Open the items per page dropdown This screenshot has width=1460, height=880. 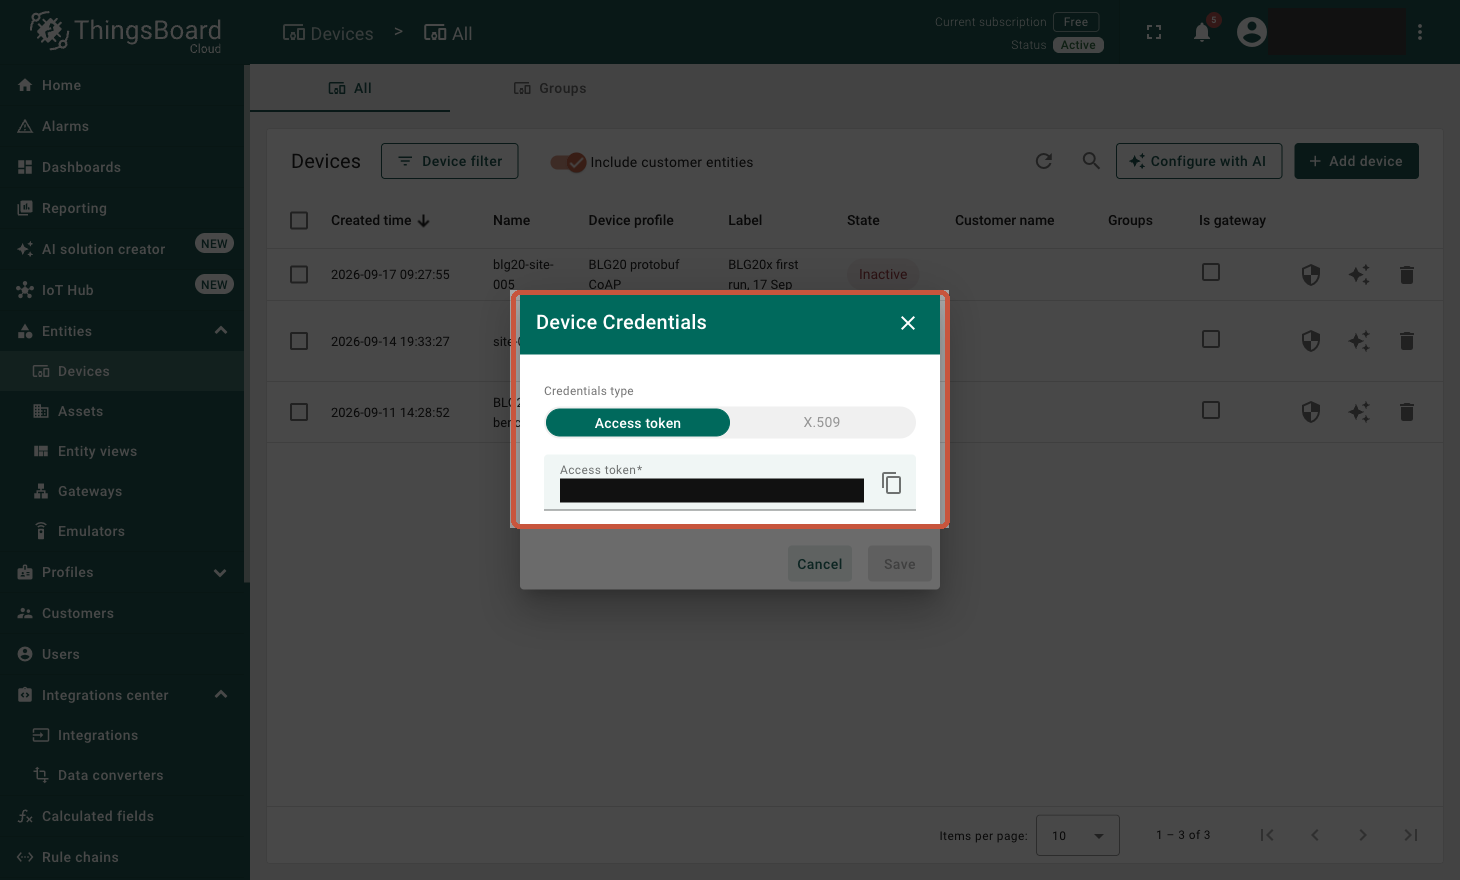(x=1078, y=835)
